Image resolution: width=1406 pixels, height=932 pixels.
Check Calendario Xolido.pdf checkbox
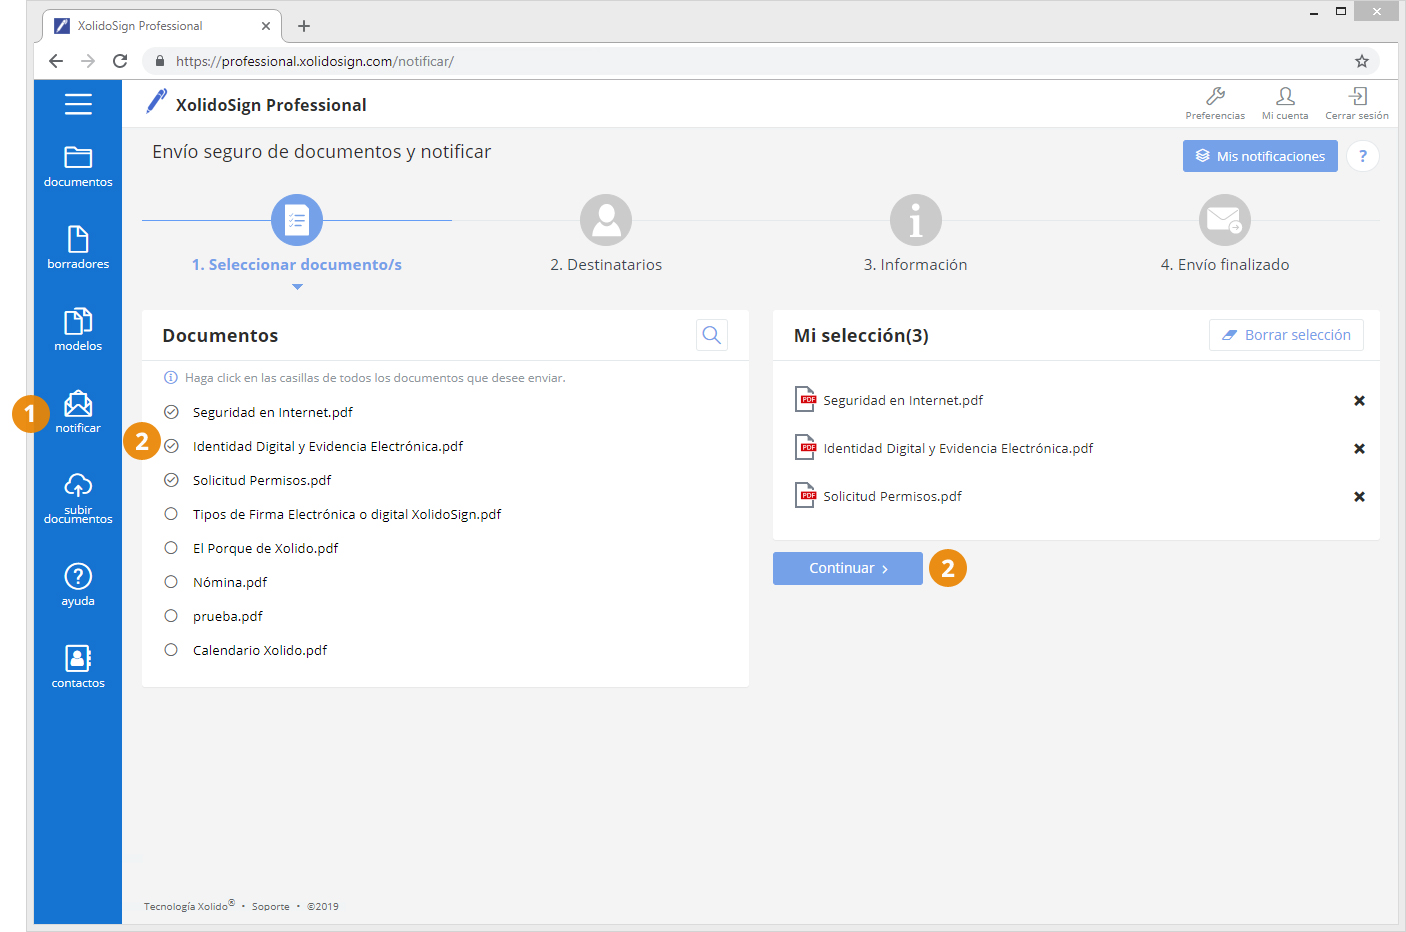pyautogui.click(x=171, y=650)
